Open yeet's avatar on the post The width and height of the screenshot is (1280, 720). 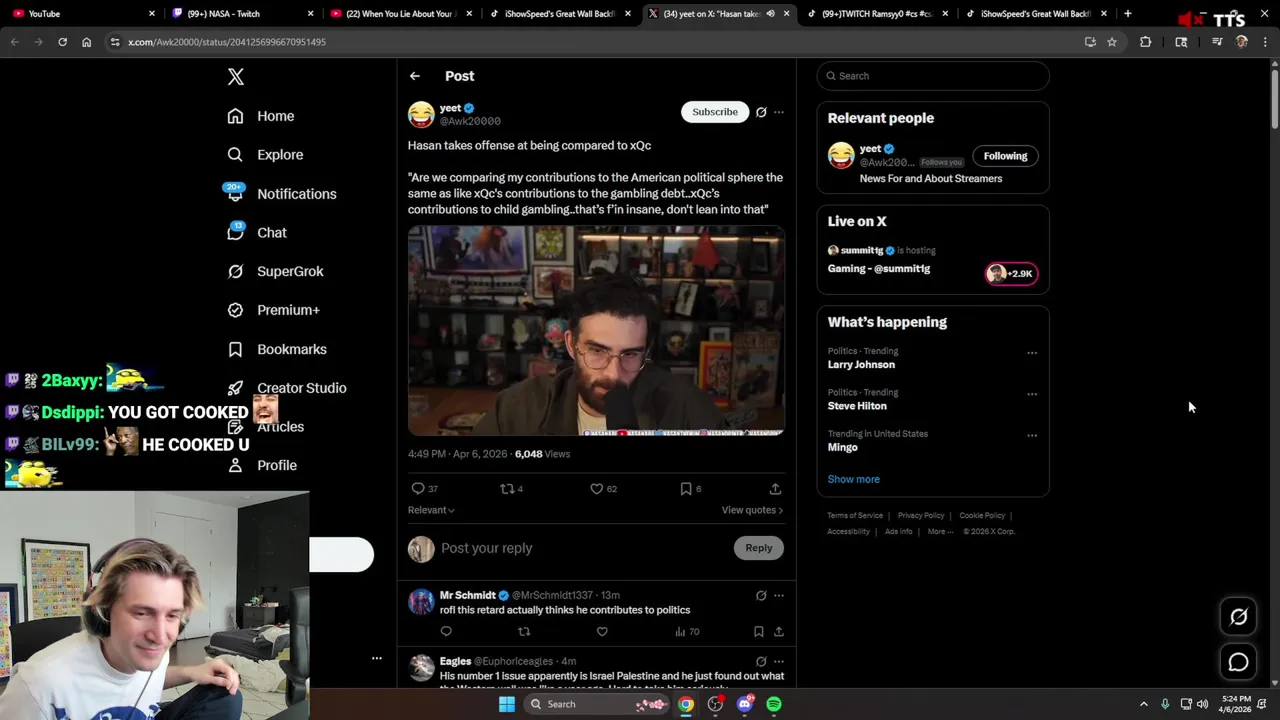coord(421,114)
